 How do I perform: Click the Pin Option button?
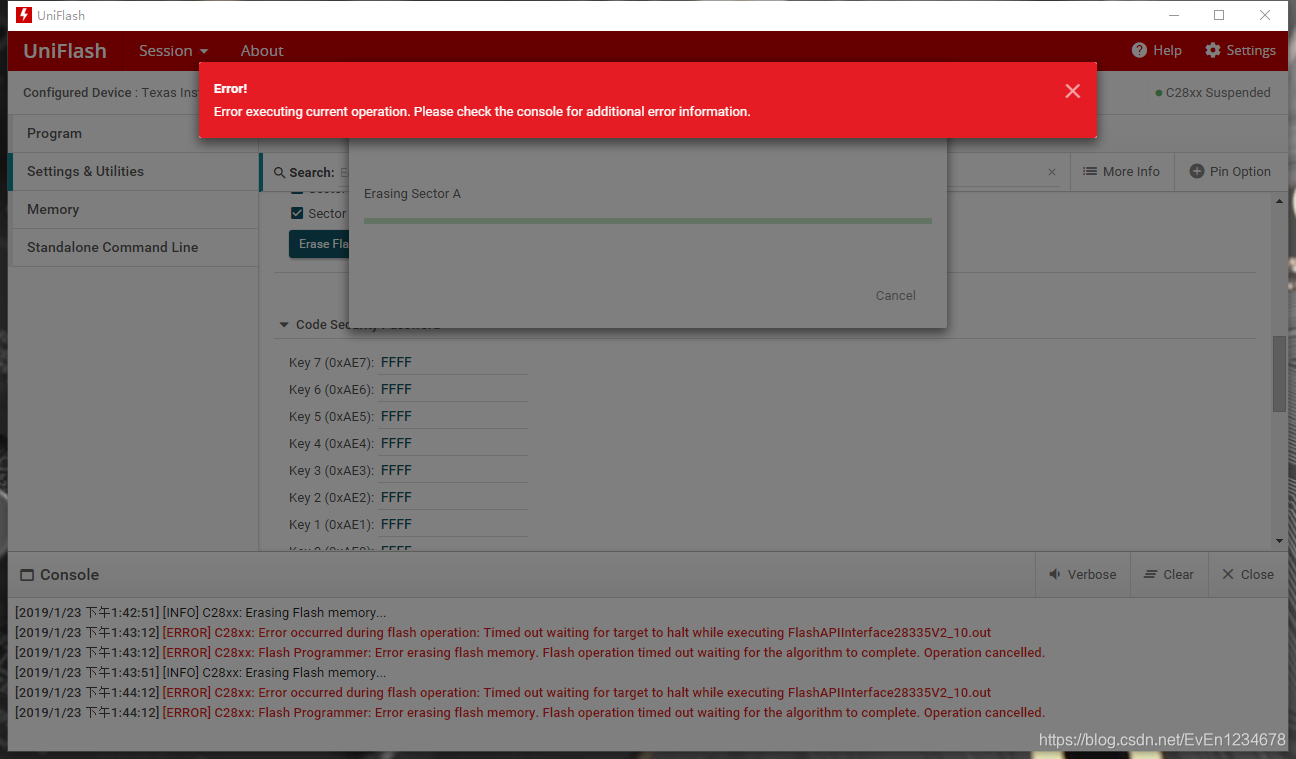pyautogui.click(x=1230, y=171)
